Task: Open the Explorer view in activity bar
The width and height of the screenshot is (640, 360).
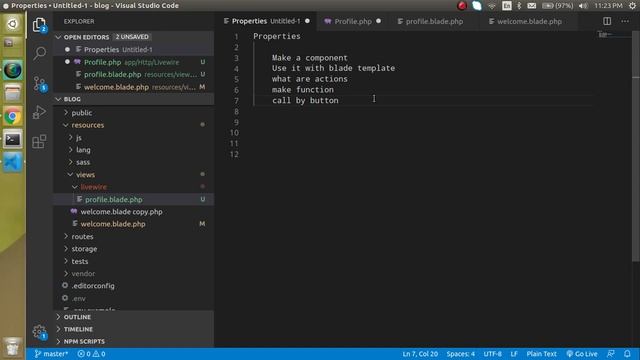Action: [x=39, y=25]
